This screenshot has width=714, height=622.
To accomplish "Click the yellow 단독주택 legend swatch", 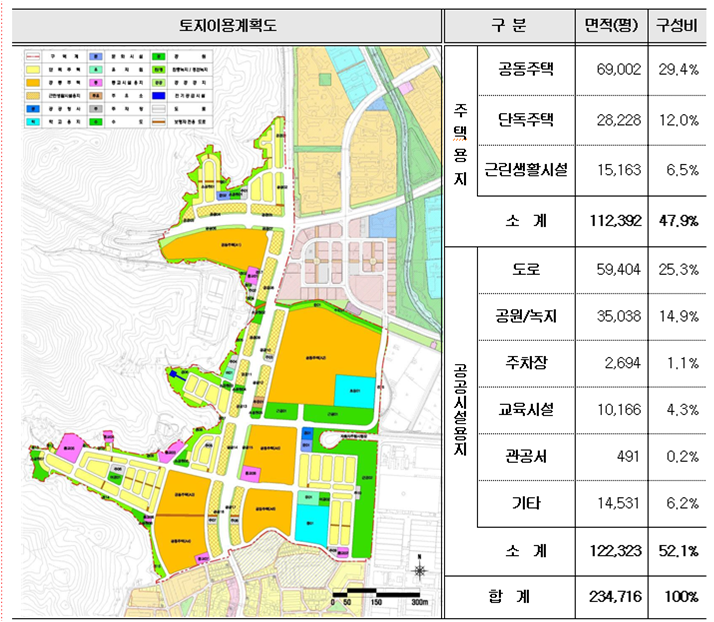I will [x=33, y=70].
